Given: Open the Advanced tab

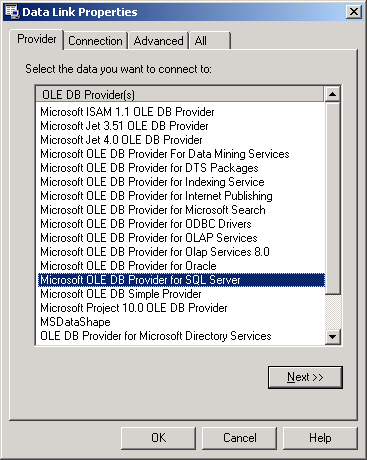Looking at the screenshot, I should (158, 41).
